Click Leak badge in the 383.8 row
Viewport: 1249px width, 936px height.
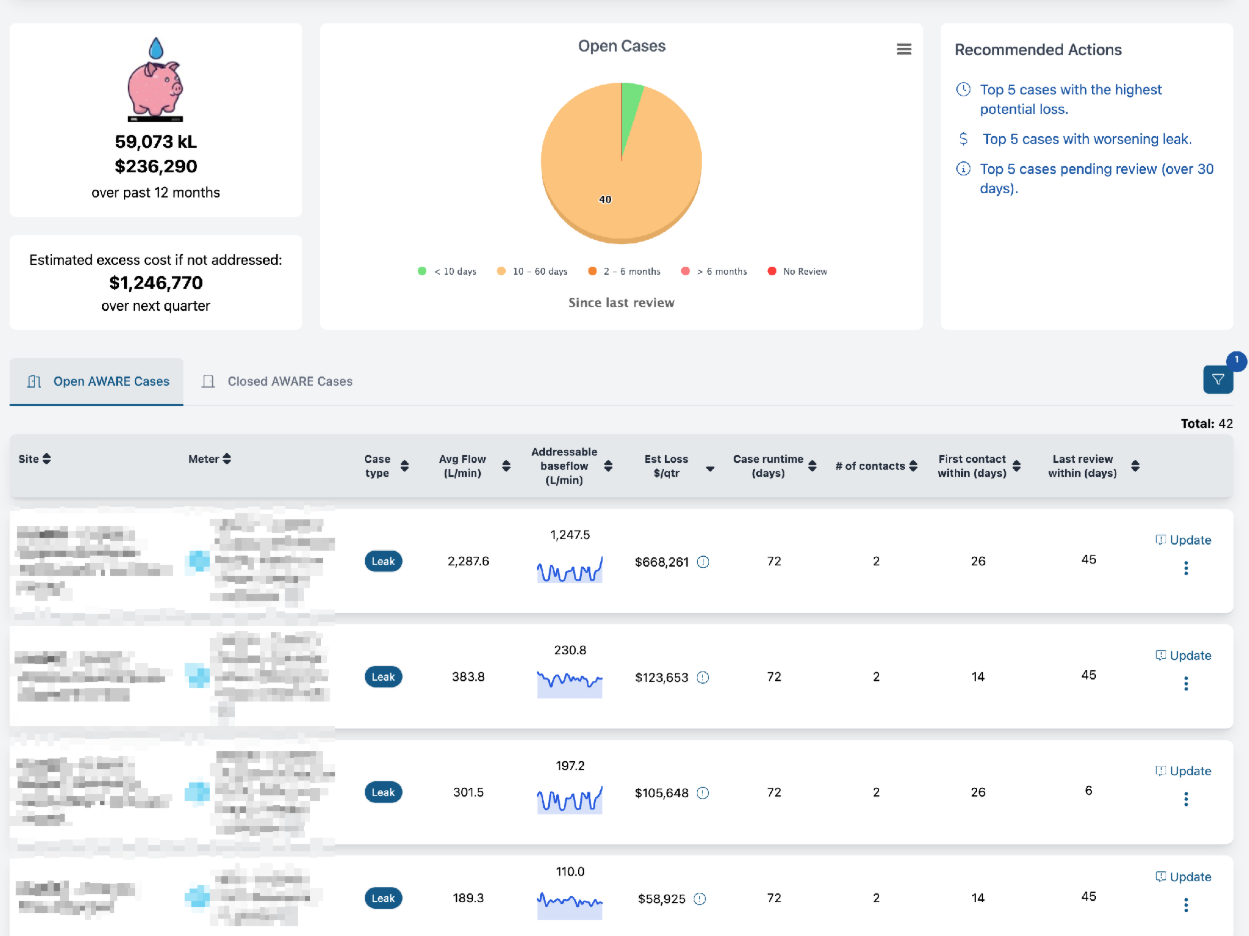[x=383, y=677]
